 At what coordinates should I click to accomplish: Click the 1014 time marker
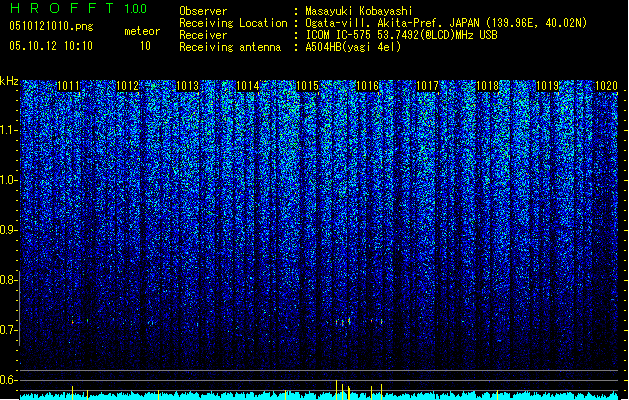tap(248, 86)
